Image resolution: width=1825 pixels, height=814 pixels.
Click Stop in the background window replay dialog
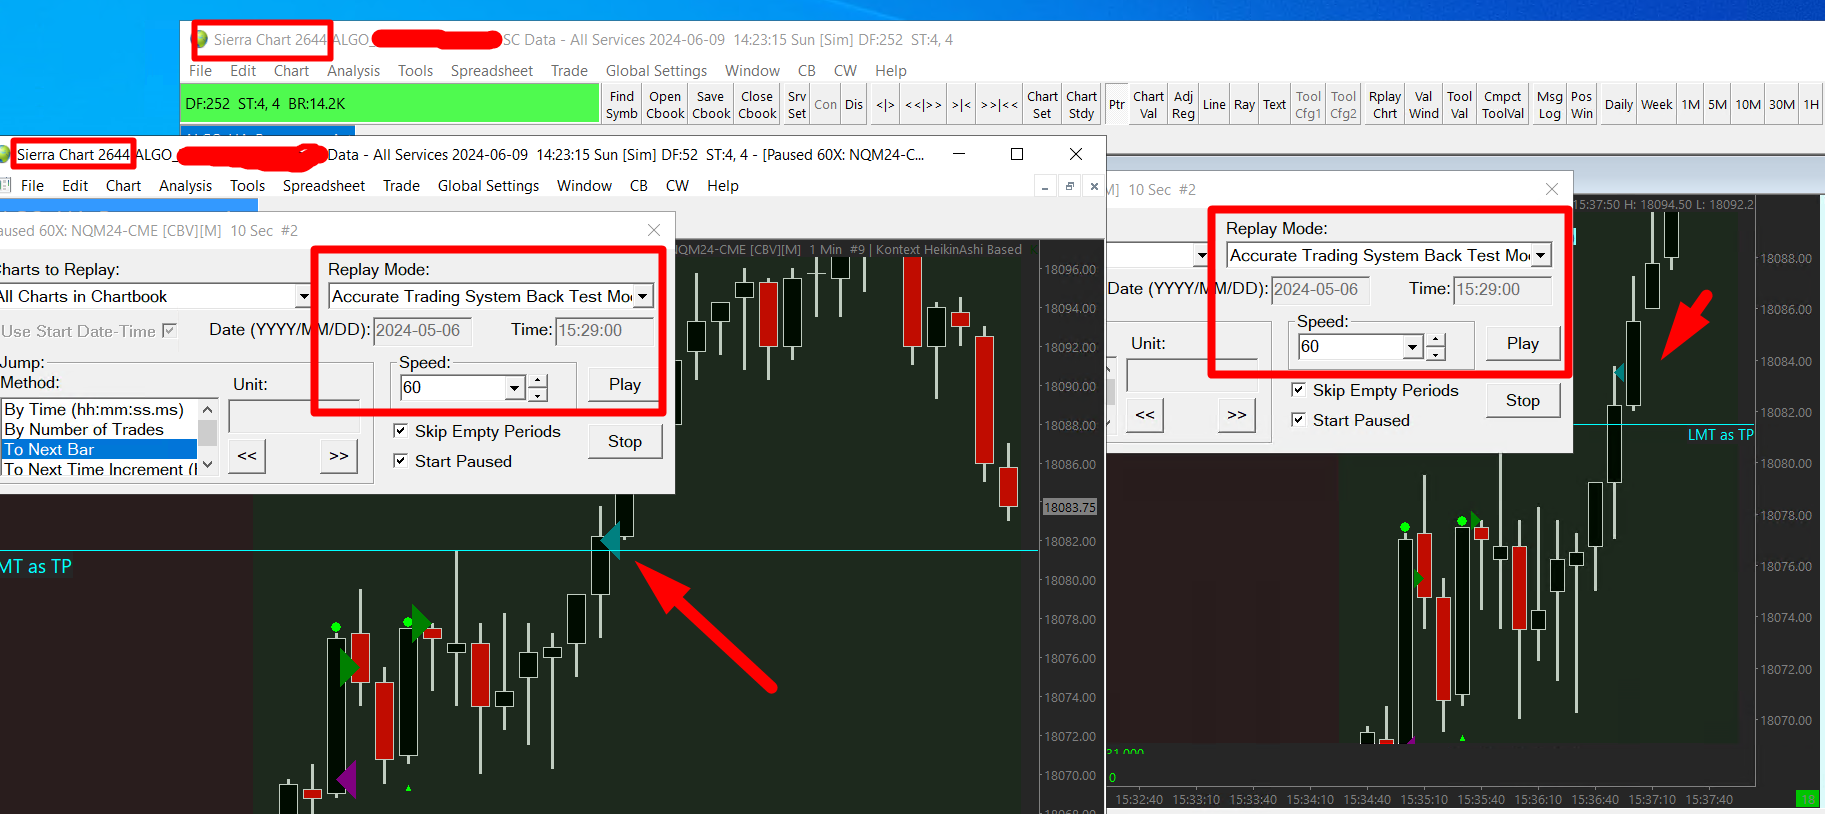(1523, 400)
